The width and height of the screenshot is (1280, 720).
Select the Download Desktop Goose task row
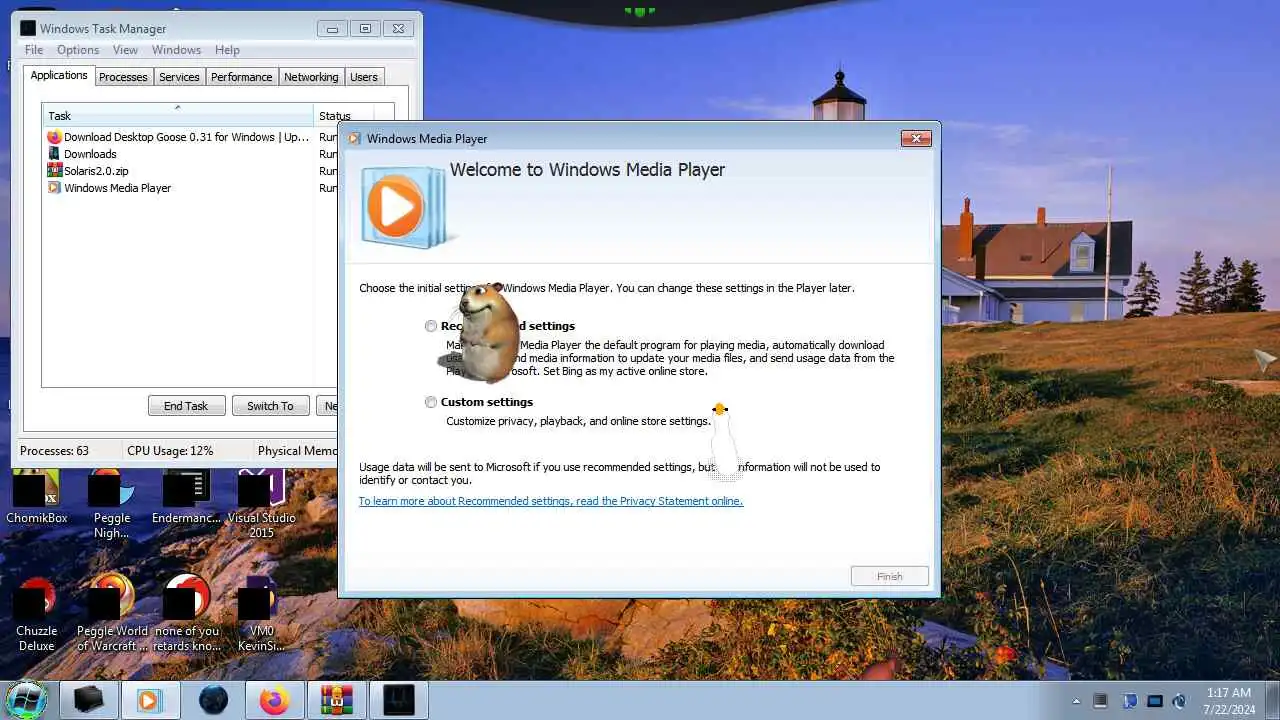[x=190, y=137]
